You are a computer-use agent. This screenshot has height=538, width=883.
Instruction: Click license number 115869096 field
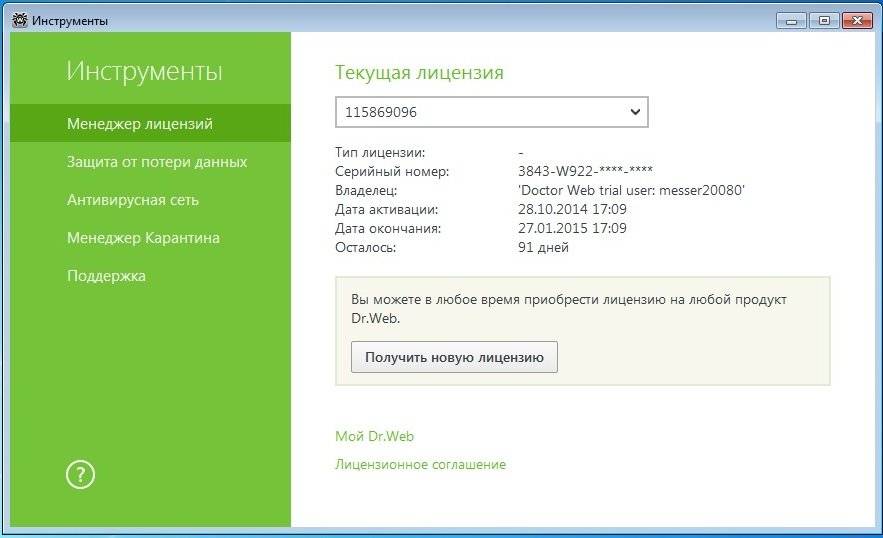pyautogui.click(x=492, y=112)
